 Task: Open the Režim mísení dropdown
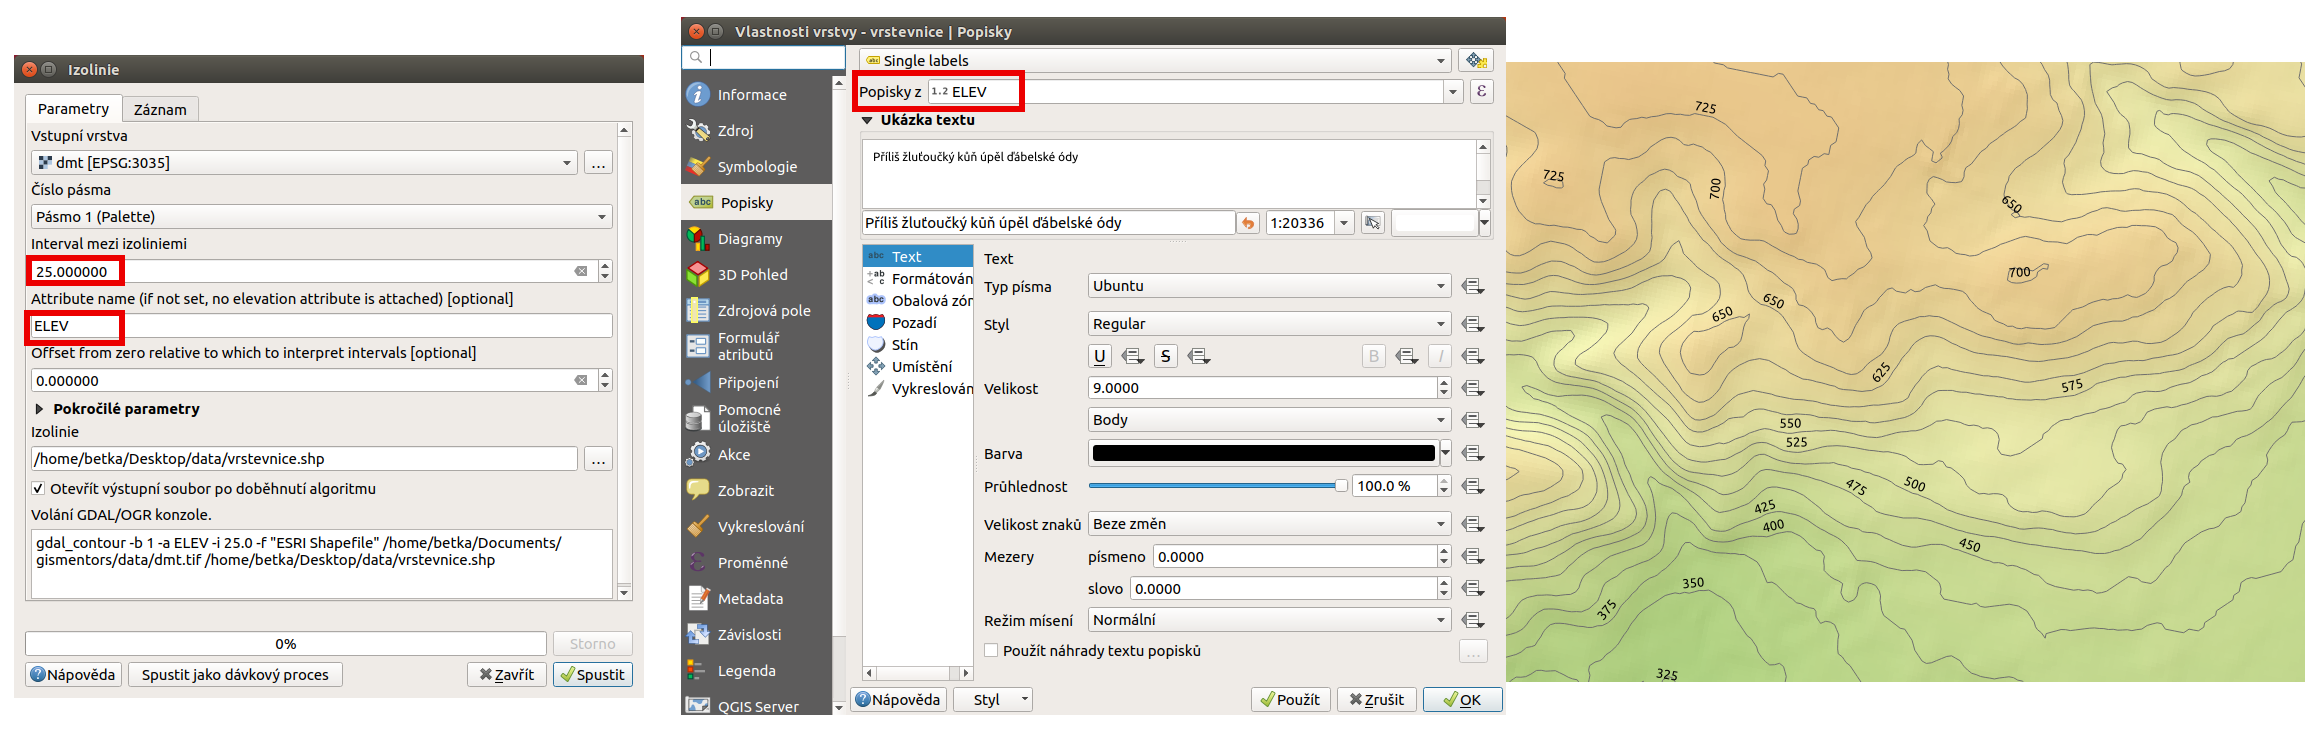(1269, 620)
